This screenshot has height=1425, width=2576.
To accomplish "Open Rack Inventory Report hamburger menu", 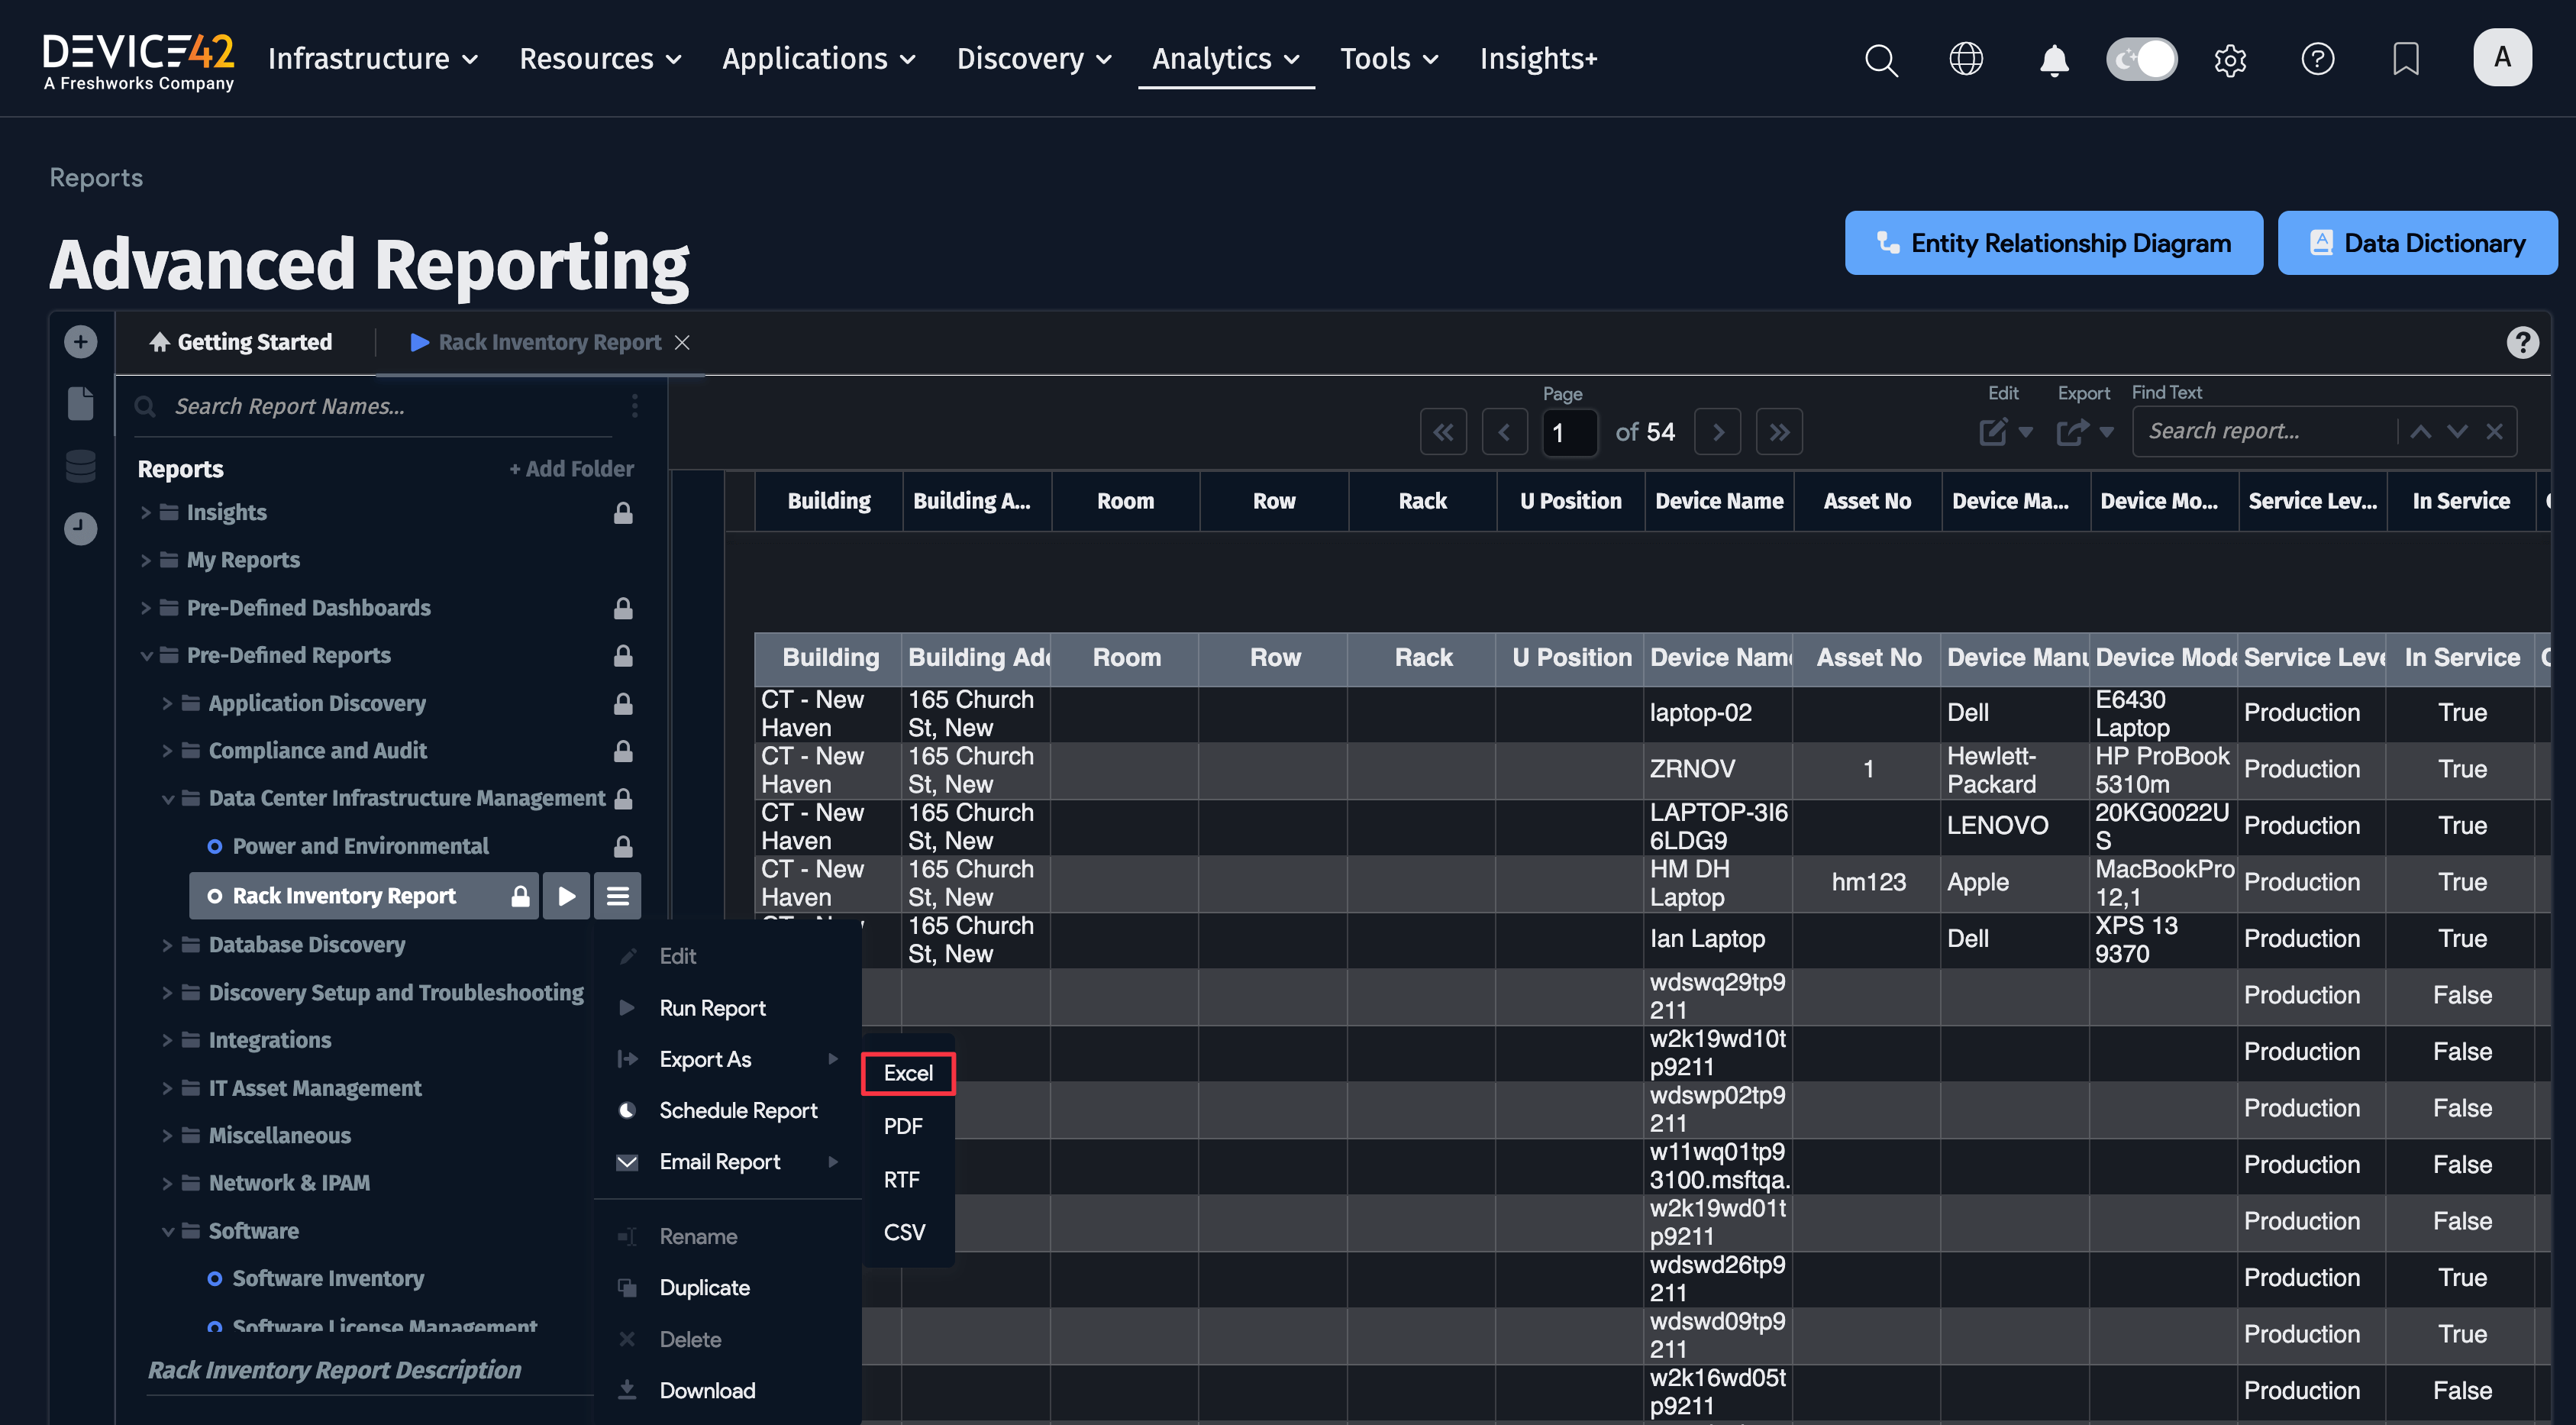I will [x=617, y=896].
